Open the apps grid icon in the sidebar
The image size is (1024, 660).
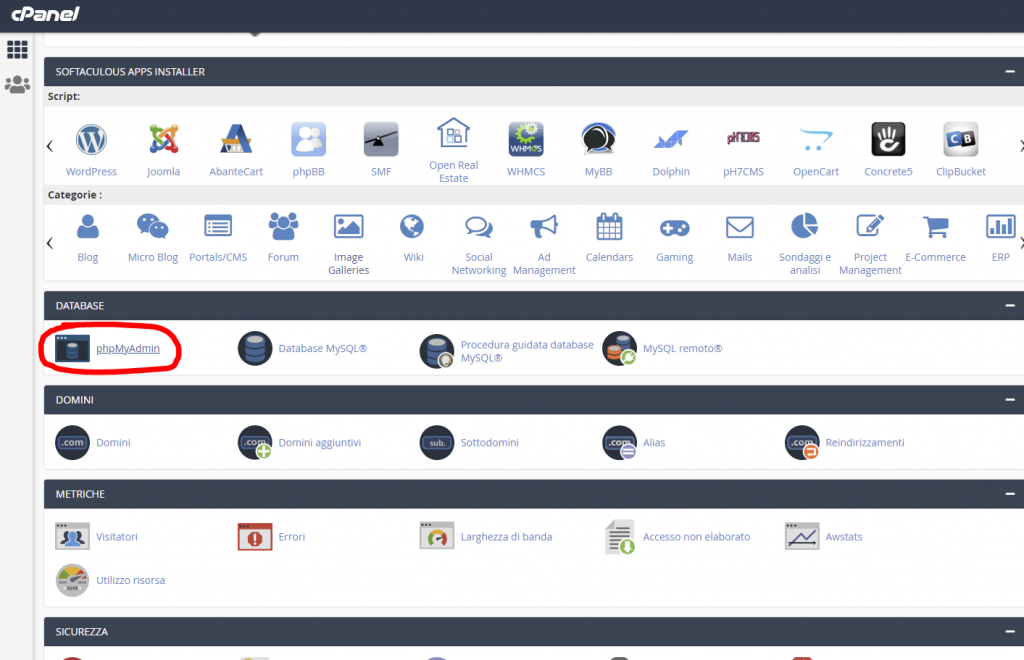pos(17,48)
